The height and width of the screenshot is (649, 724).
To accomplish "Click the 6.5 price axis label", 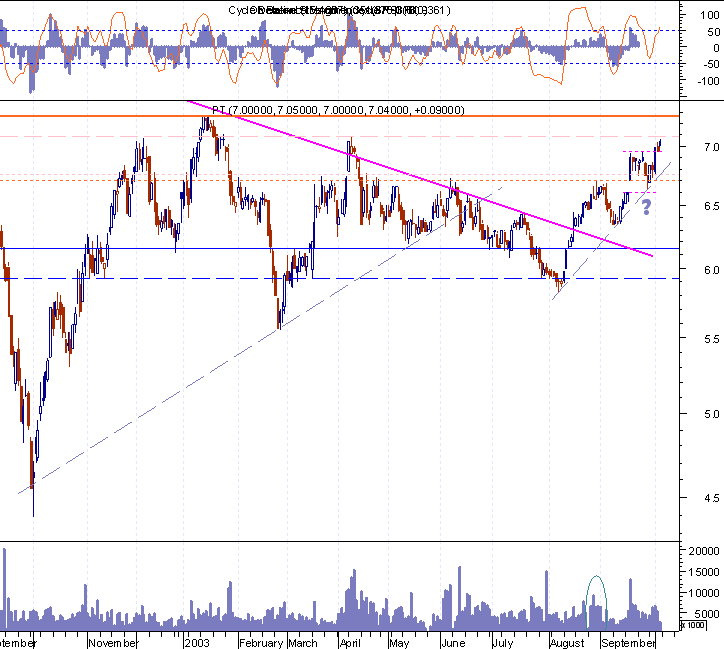I will pos(712,206).
